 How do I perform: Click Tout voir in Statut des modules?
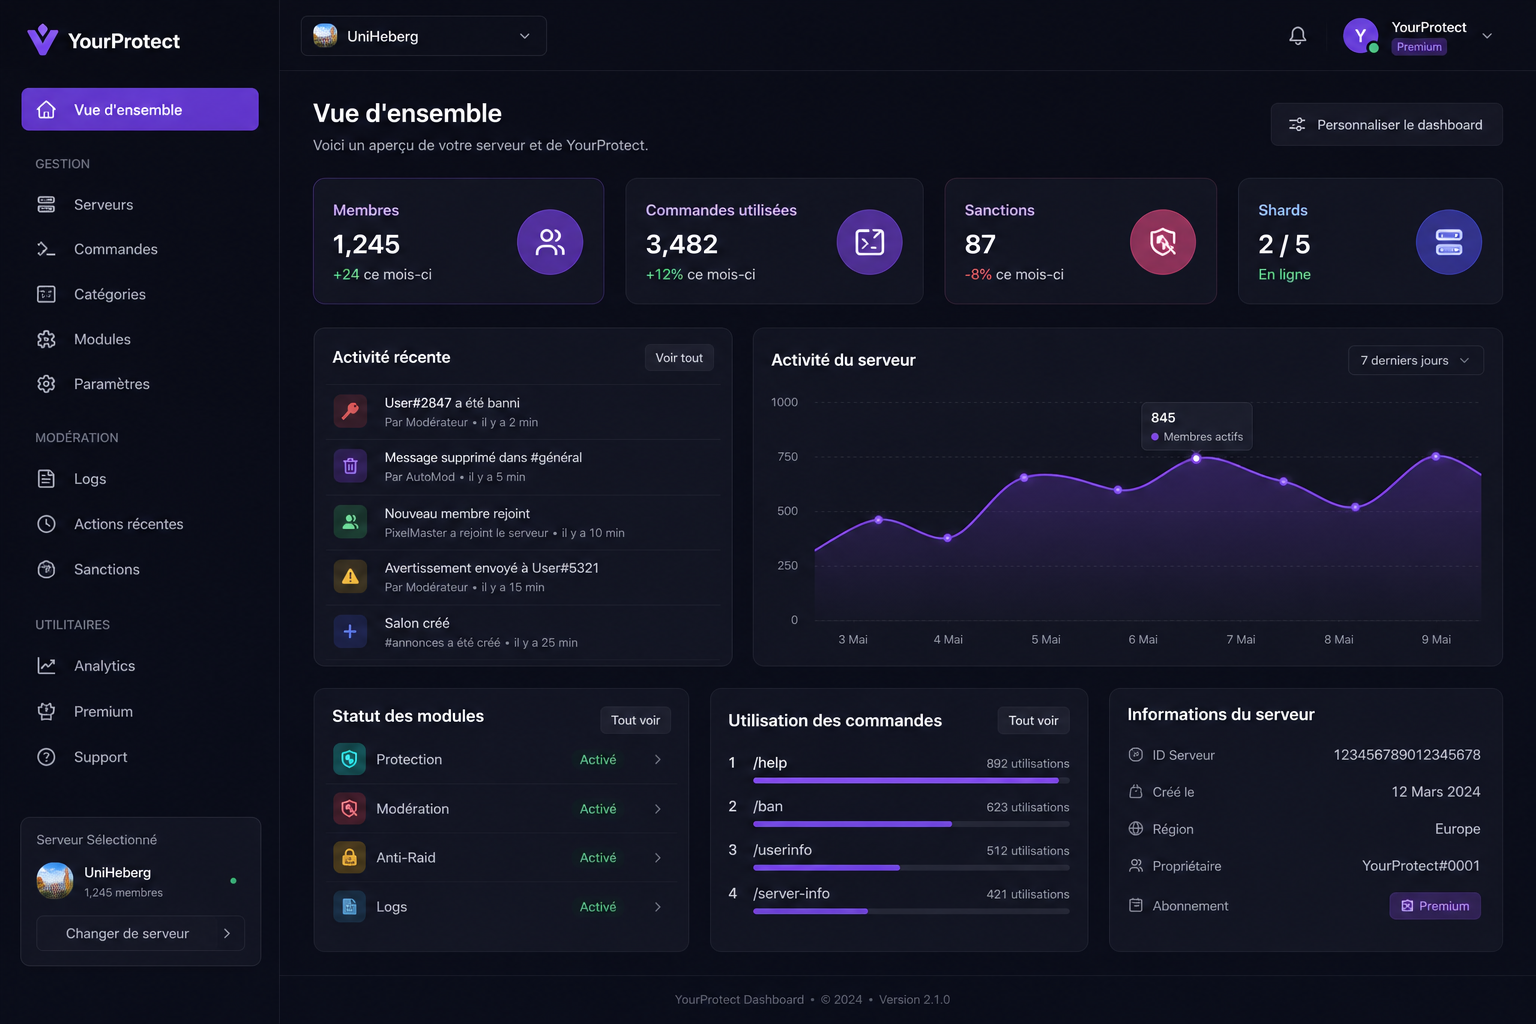pyautogui.click(x=635, y=720)
